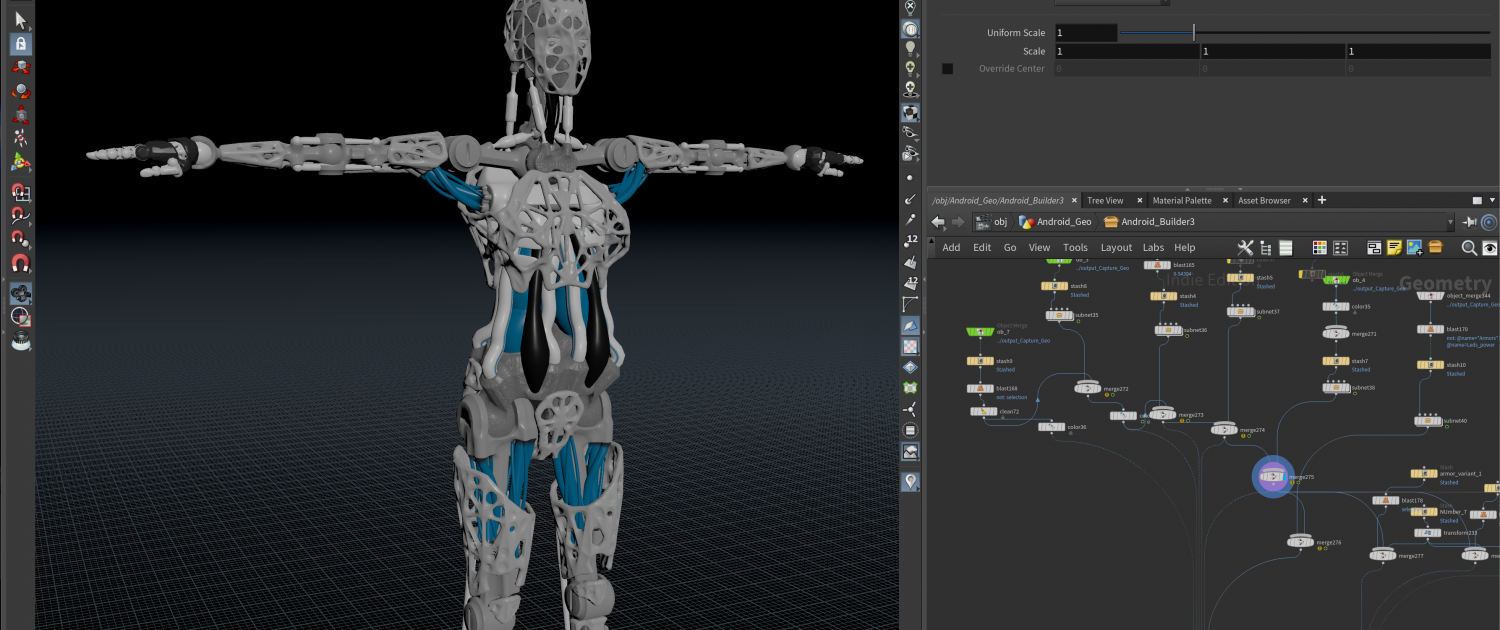Click the add background image icon
Image resolution: width=1500 pixels, height=630 pixels.
tap(1414, 248)
